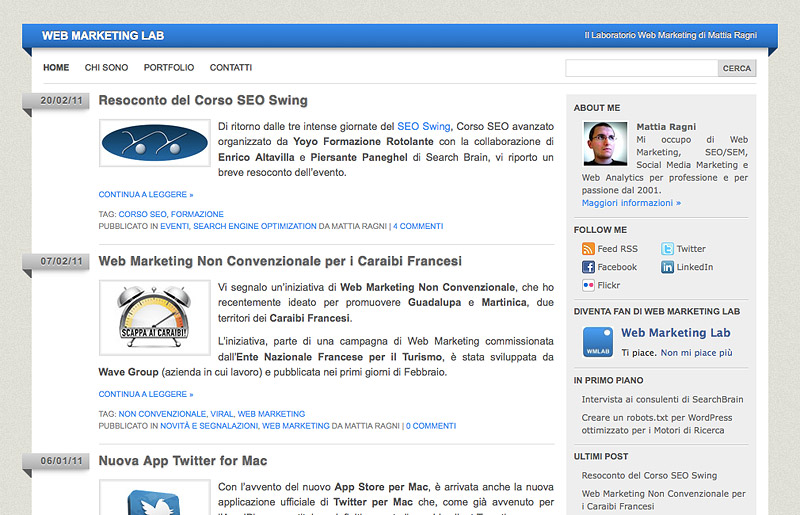This screenshot has width=800, height=515.
Task: Open the post Nuova App Twitter for Mac
Action: pos(183,461)
